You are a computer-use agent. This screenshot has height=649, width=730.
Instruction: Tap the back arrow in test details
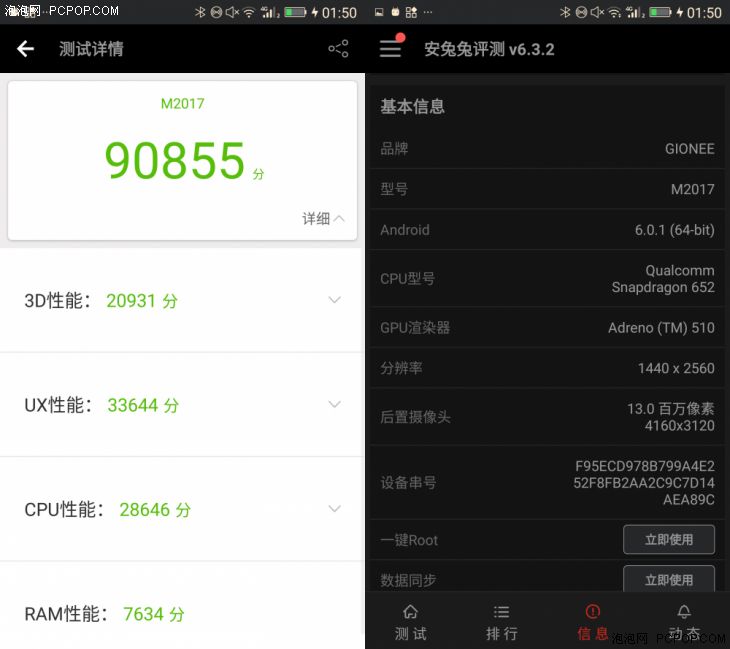[x=26, y=48]
